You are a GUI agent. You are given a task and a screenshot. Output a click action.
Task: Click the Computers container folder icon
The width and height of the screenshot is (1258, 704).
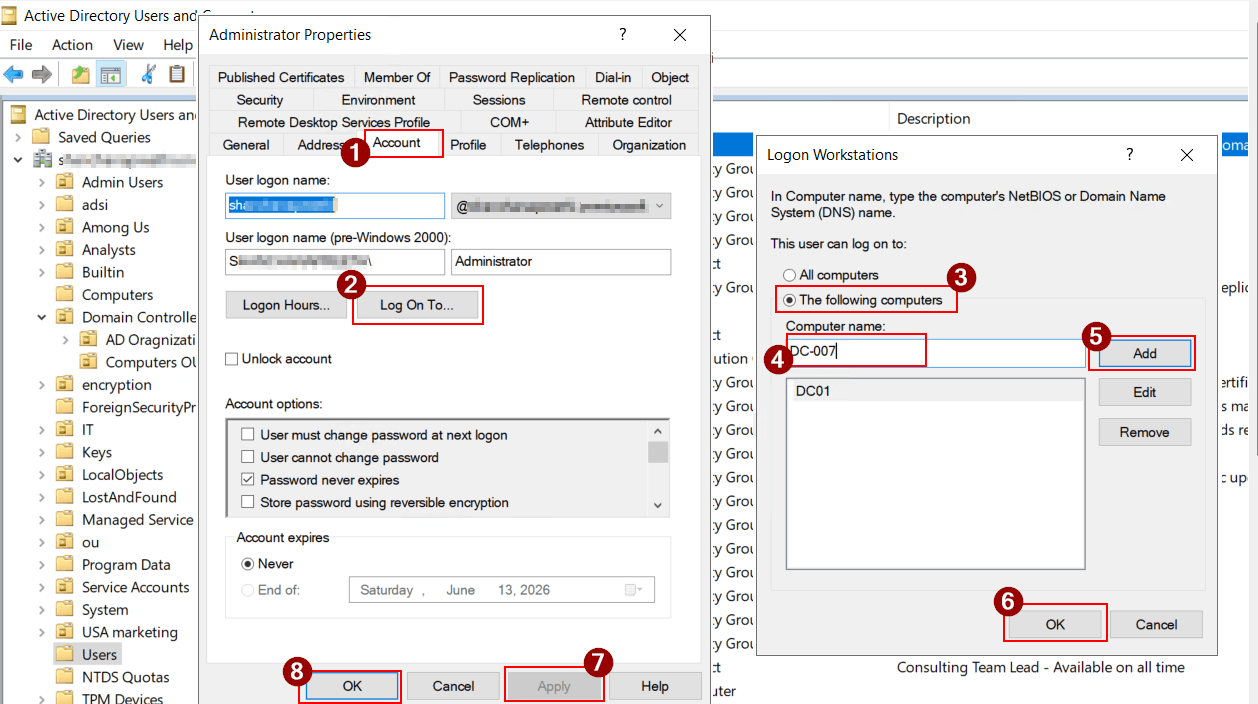(x=65, y=295)
